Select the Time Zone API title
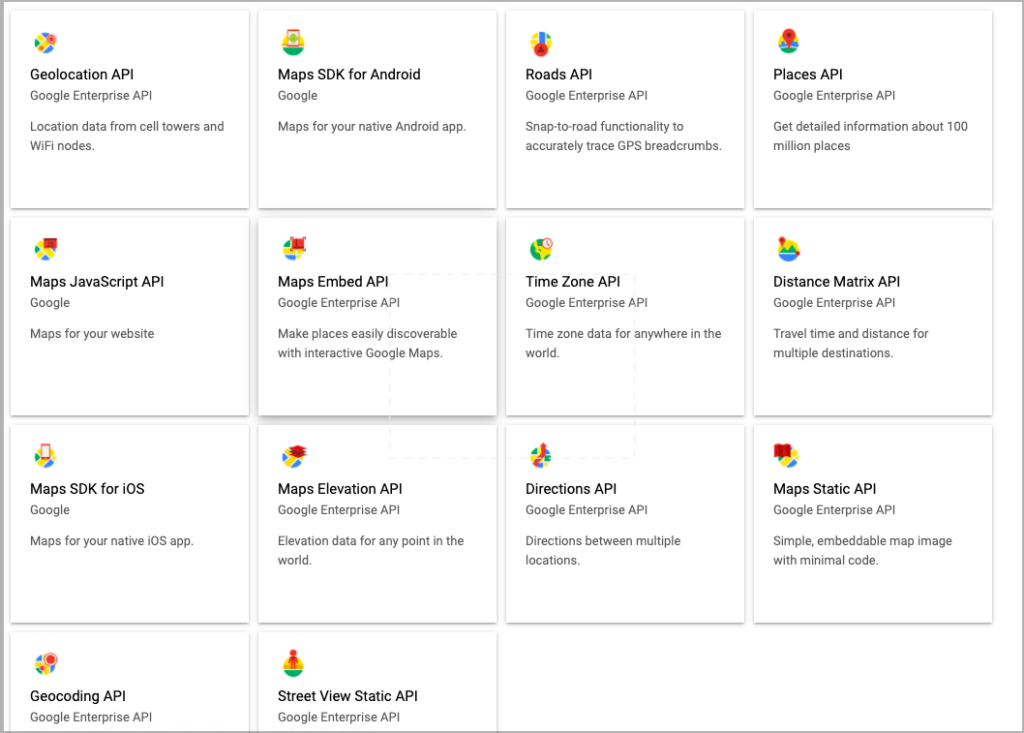 (573, 282)
